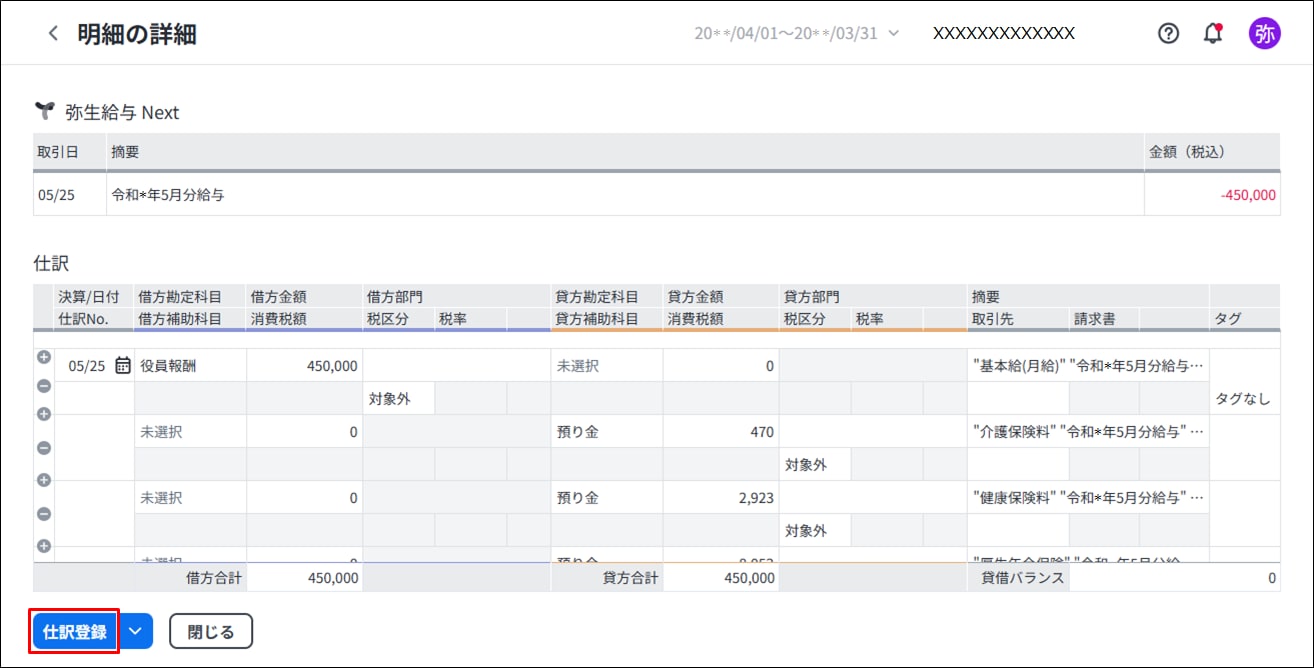Remove the 介護保険料 line with its minus icon
Image resolution: width=1314 pixels, height=668 pixels.
point(44,448)
